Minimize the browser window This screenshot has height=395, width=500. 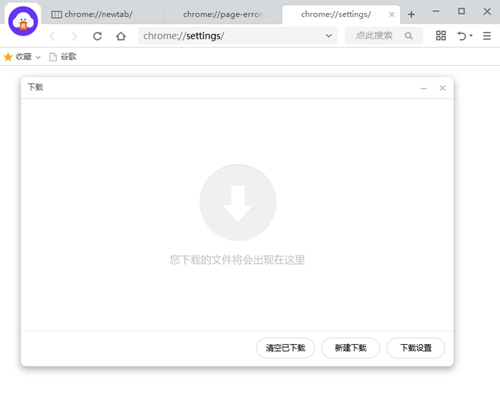point(436,11)
